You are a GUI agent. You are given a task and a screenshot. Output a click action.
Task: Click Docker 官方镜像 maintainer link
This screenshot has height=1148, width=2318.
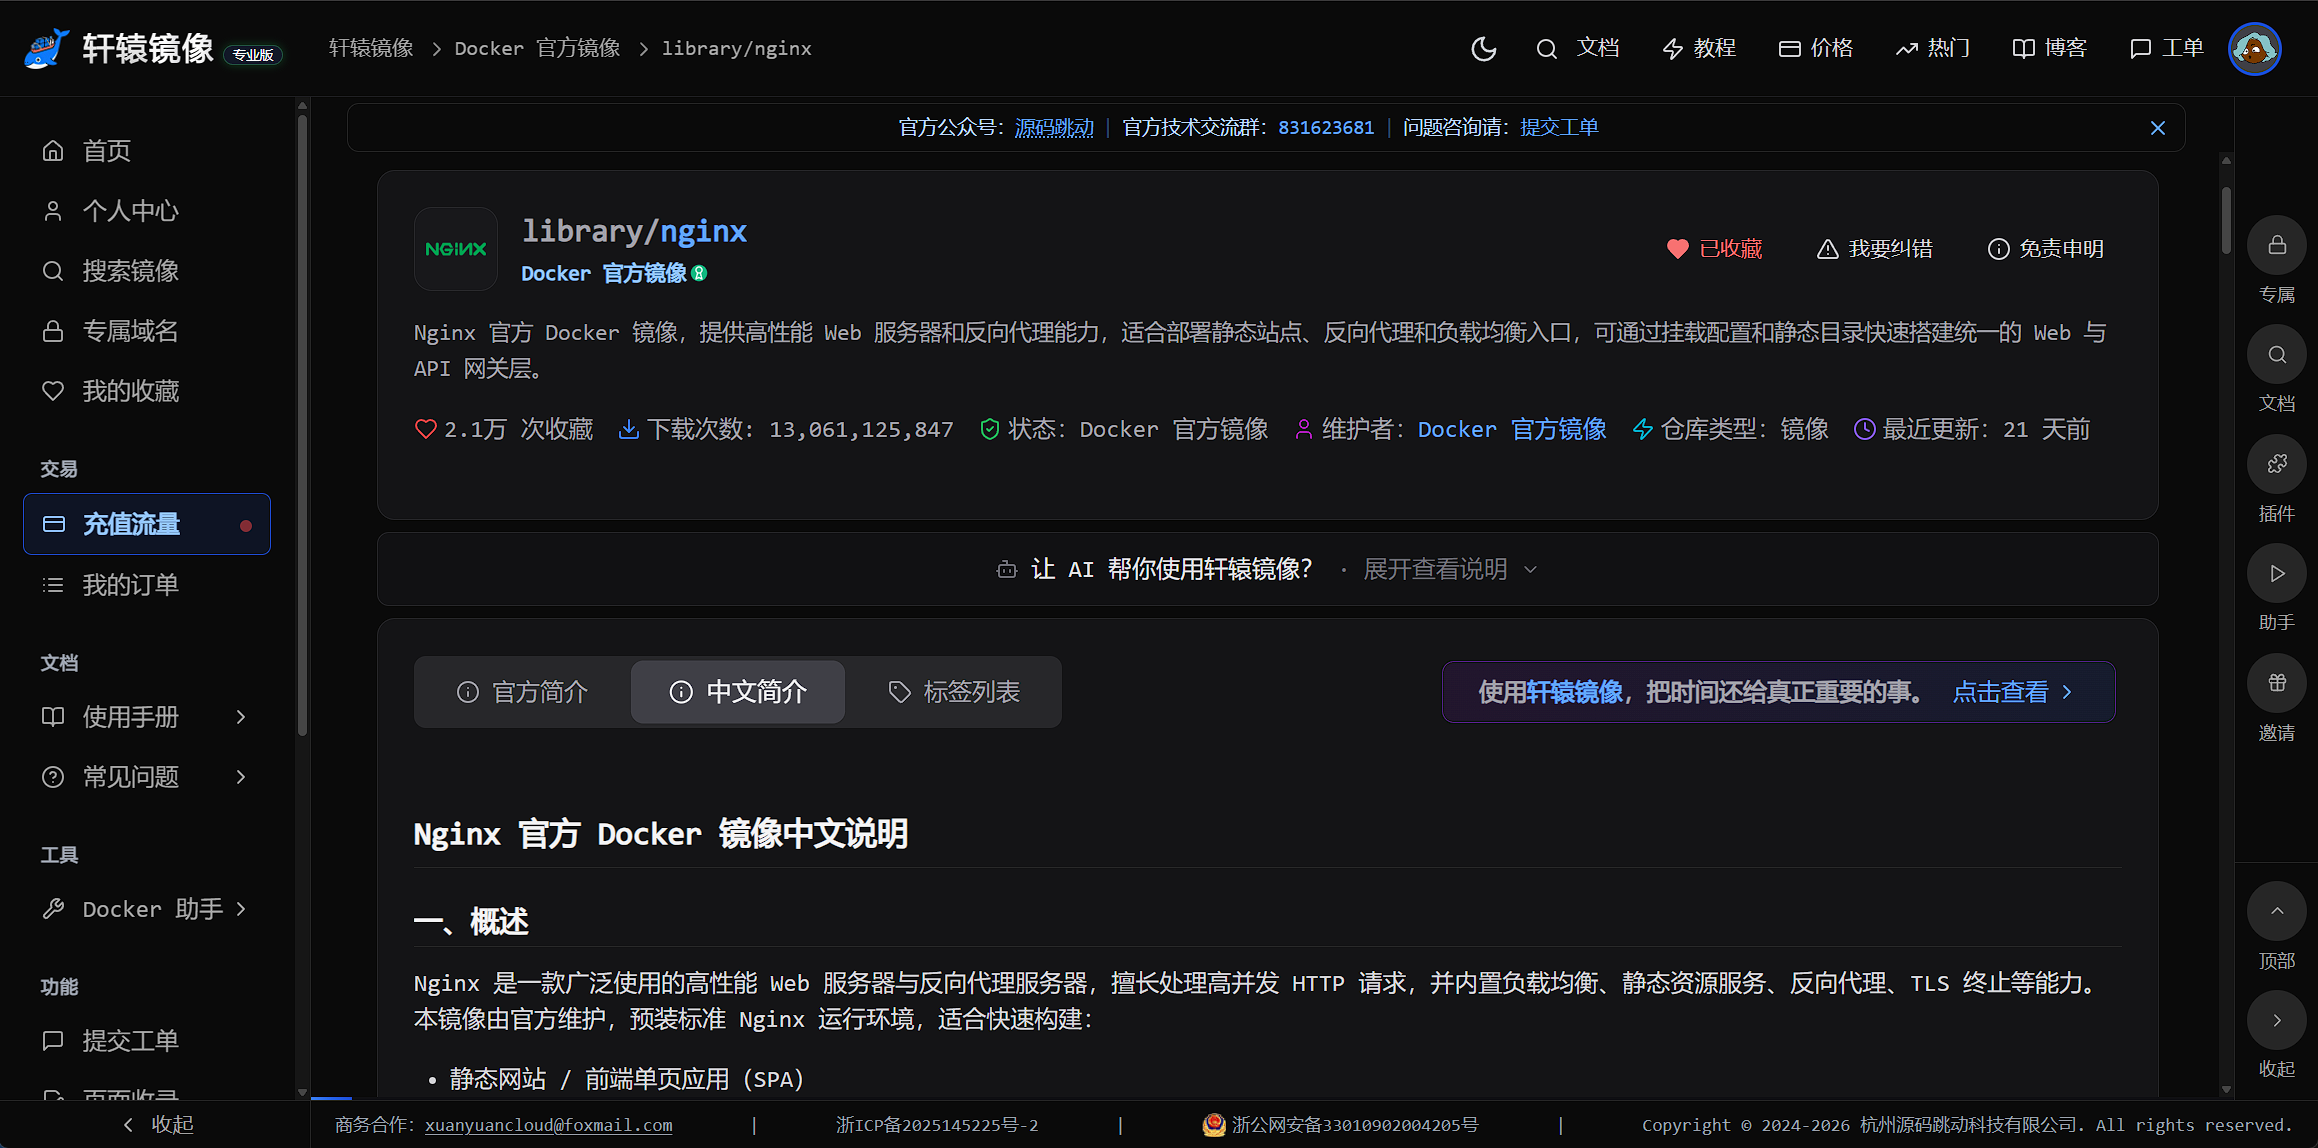[x=1512, y=430]
